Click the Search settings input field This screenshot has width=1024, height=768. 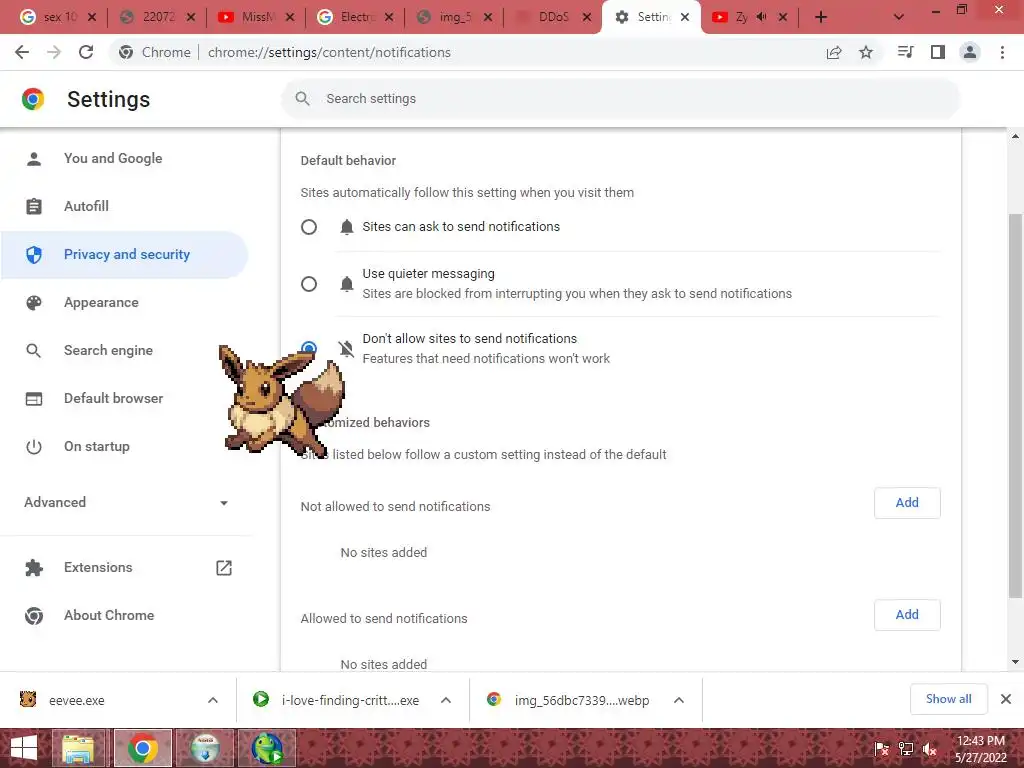tap(620, 99)
